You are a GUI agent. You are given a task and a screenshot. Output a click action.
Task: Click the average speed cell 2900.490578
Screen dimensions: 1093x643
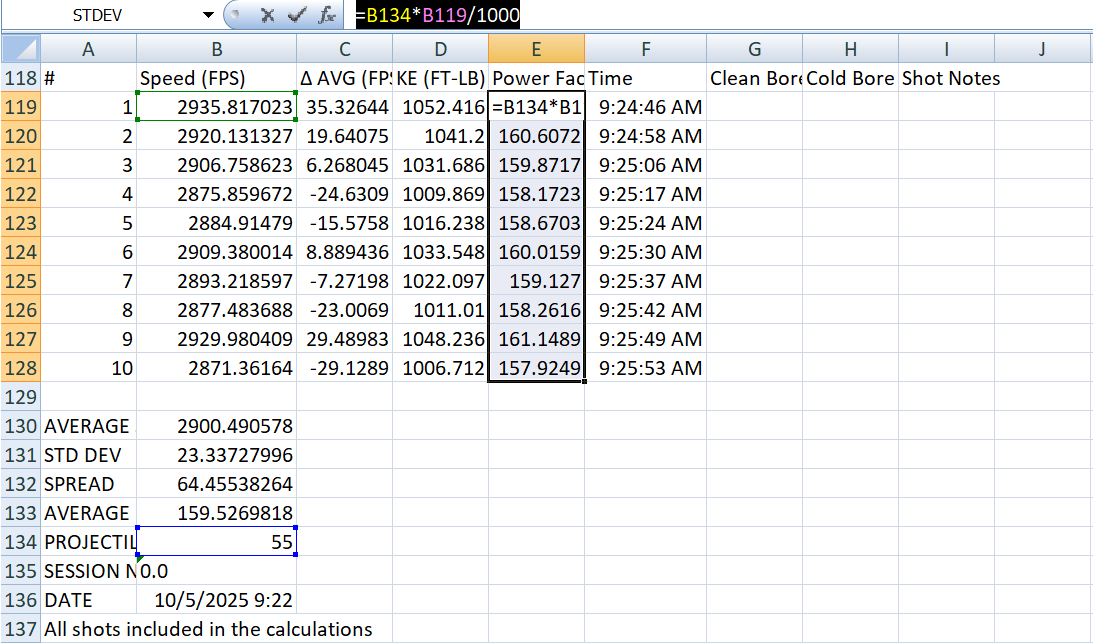216,426
